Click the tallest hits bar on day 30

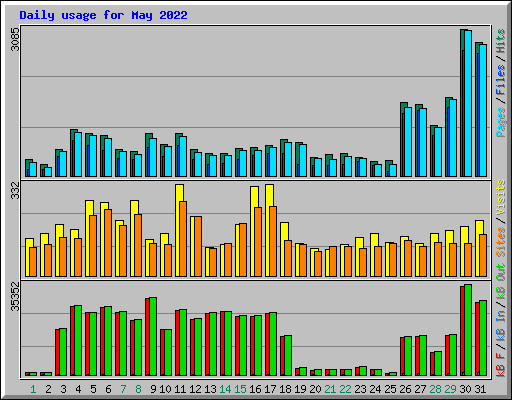tap(462, 103)
